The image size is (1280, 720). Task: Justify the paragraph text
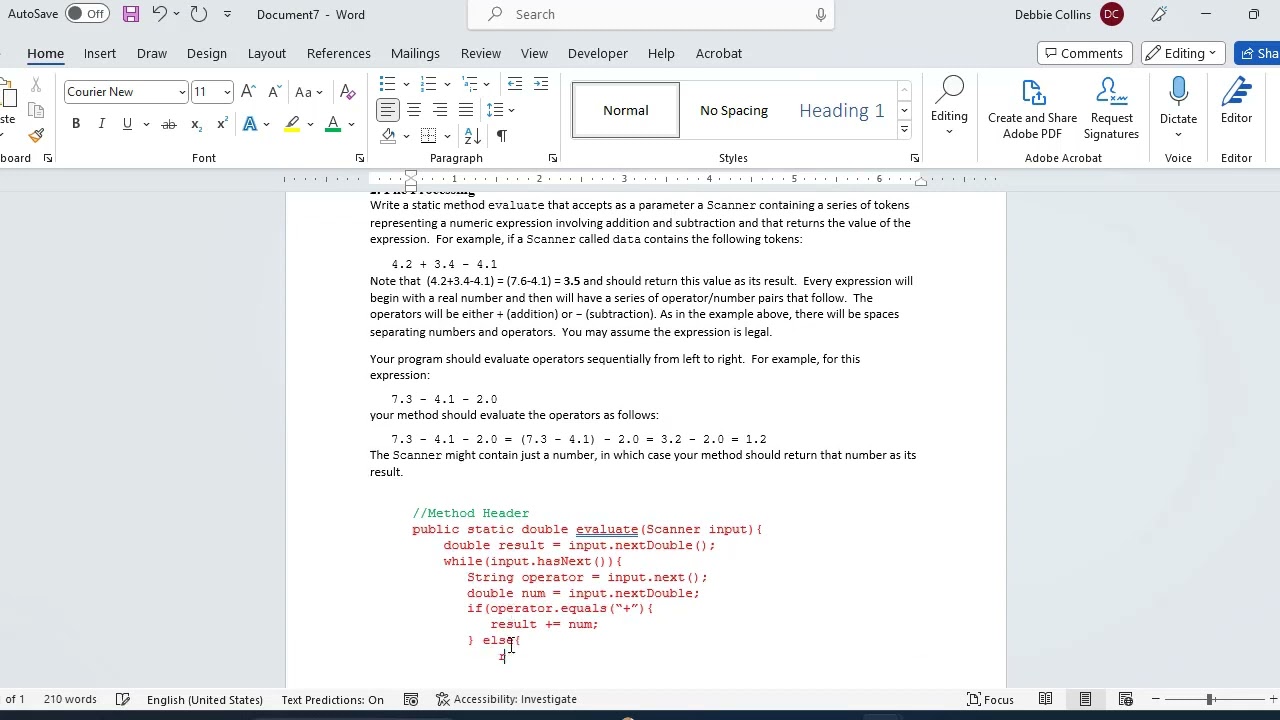coord(465,110)
